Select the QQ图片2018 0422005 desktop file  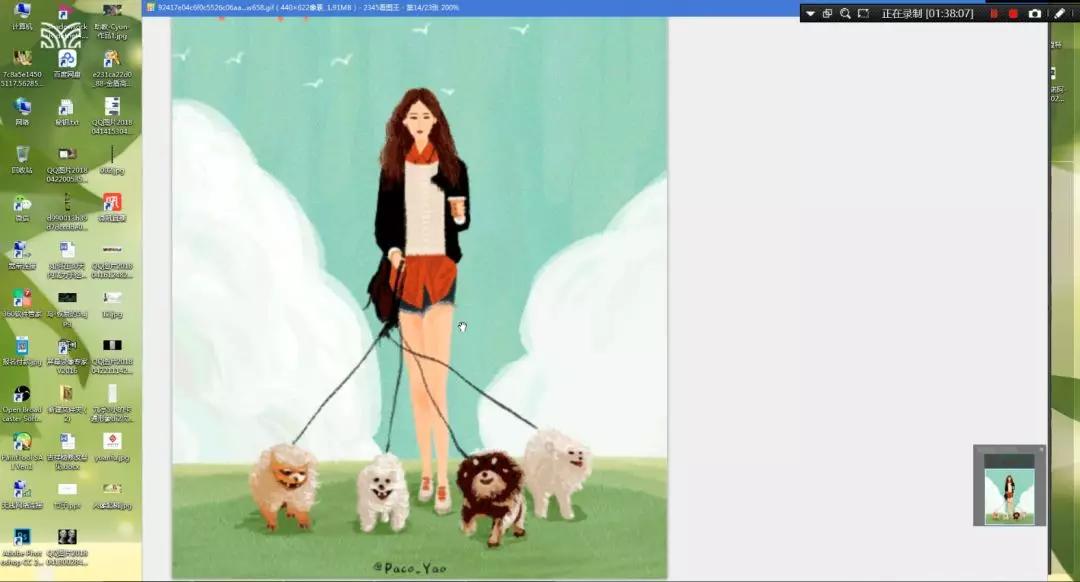67,165
